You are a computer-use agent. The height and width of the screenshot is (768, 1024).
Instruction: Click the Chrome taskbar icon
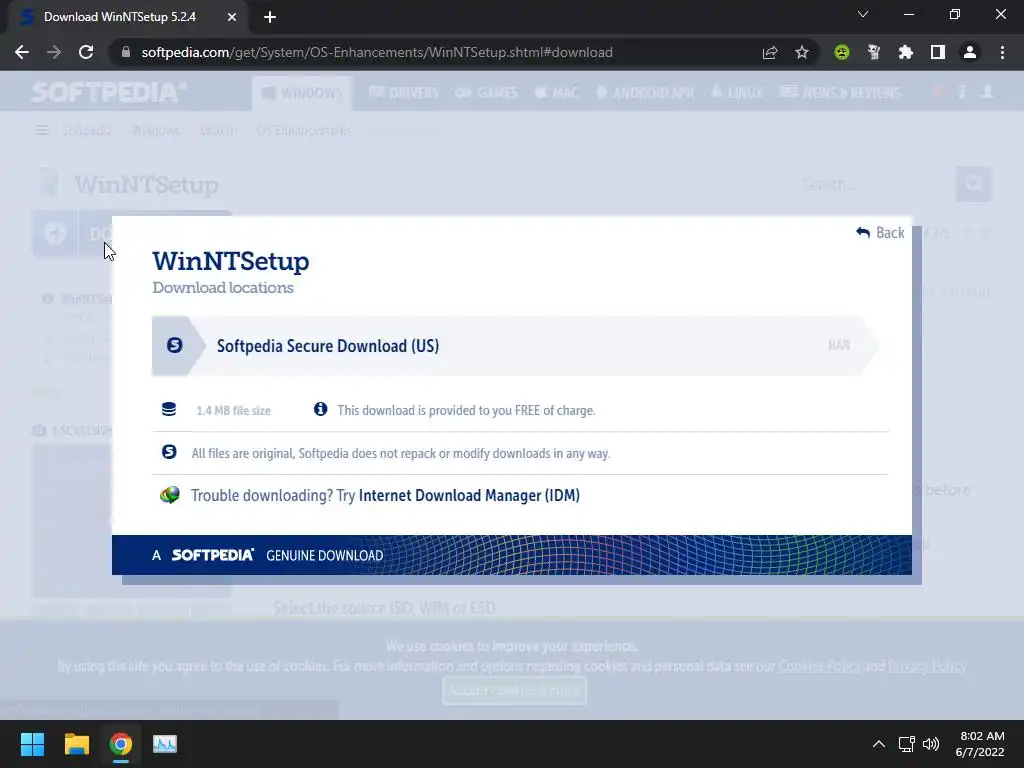click(x=121, y=744)
